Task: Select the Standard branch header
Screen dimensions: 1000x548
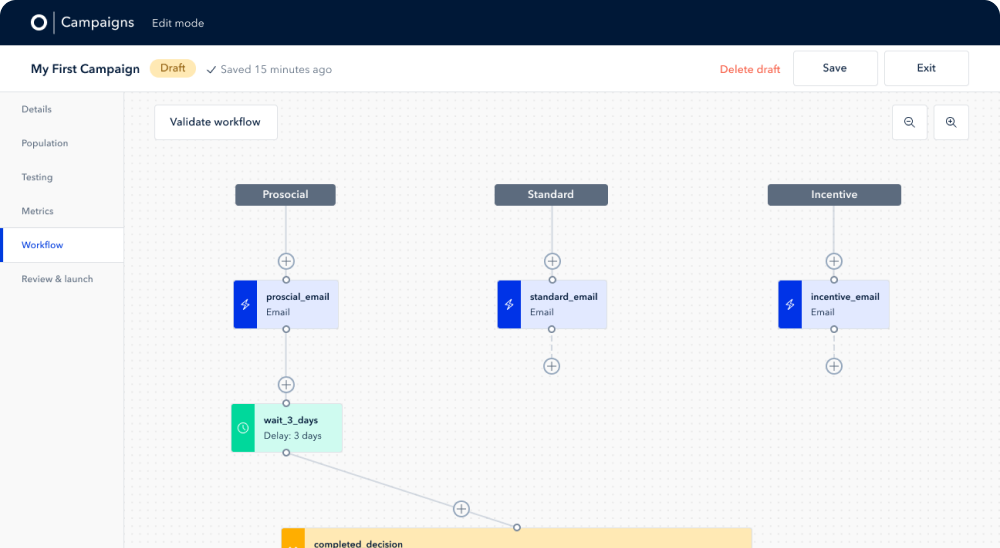Action: point(551,195)
